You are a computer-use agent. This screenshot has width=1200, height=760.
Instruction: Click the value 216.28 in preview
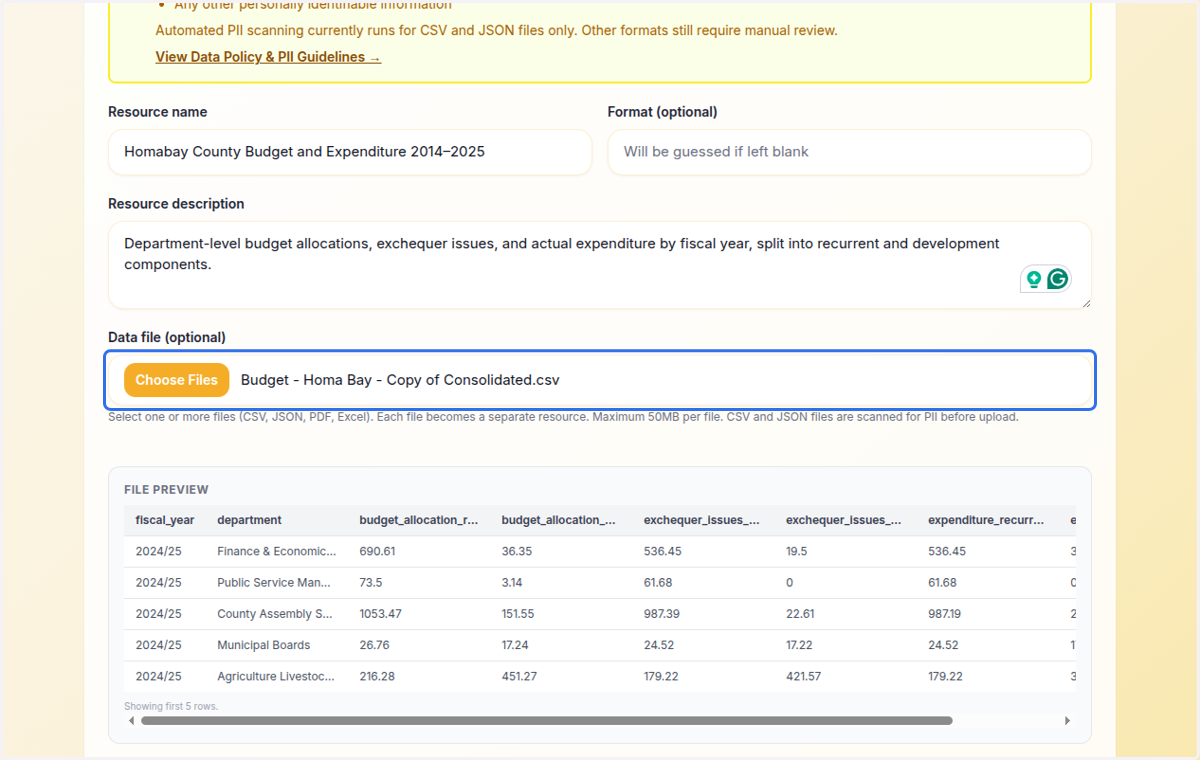point(377,676)
